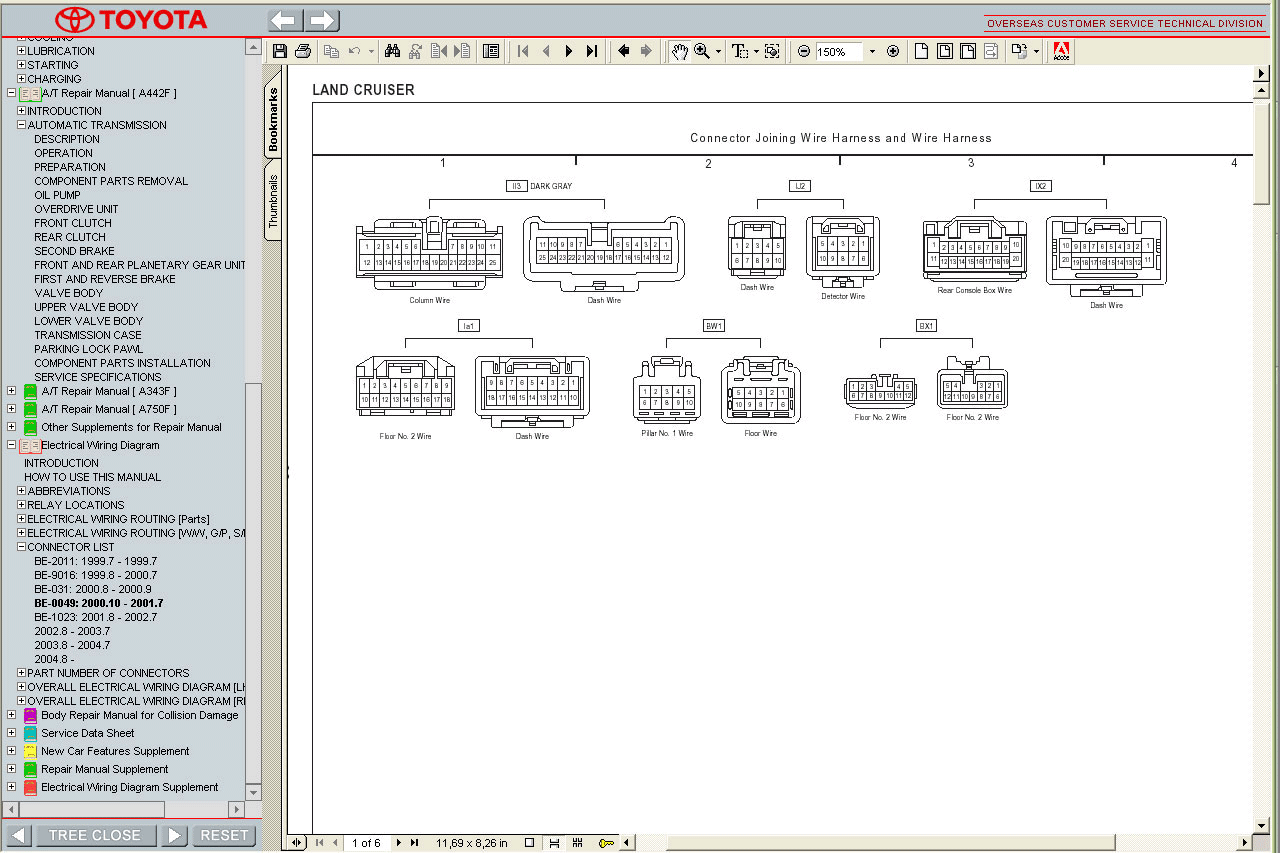Open the Adobe logo icon
The height and width of the screenshot is (853, 1280).
[x=1061, y=51]
